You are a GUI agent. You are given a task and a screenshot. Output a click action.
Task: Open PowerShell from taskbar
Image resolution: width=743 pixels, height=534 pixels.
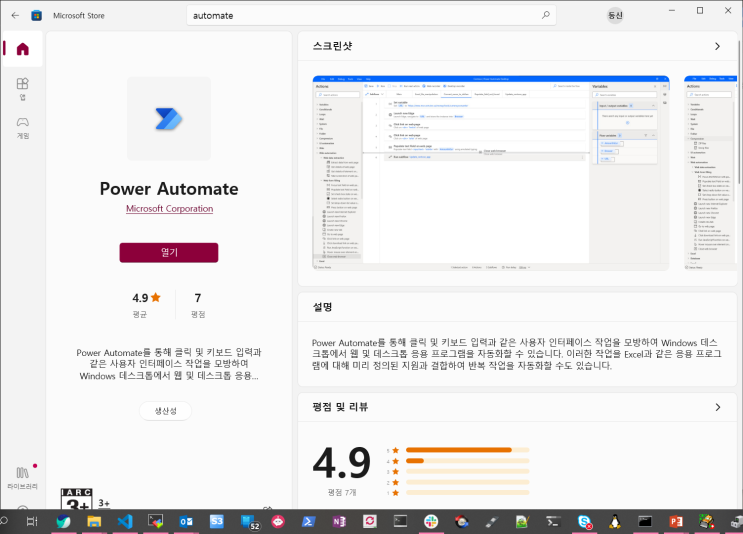308,522
